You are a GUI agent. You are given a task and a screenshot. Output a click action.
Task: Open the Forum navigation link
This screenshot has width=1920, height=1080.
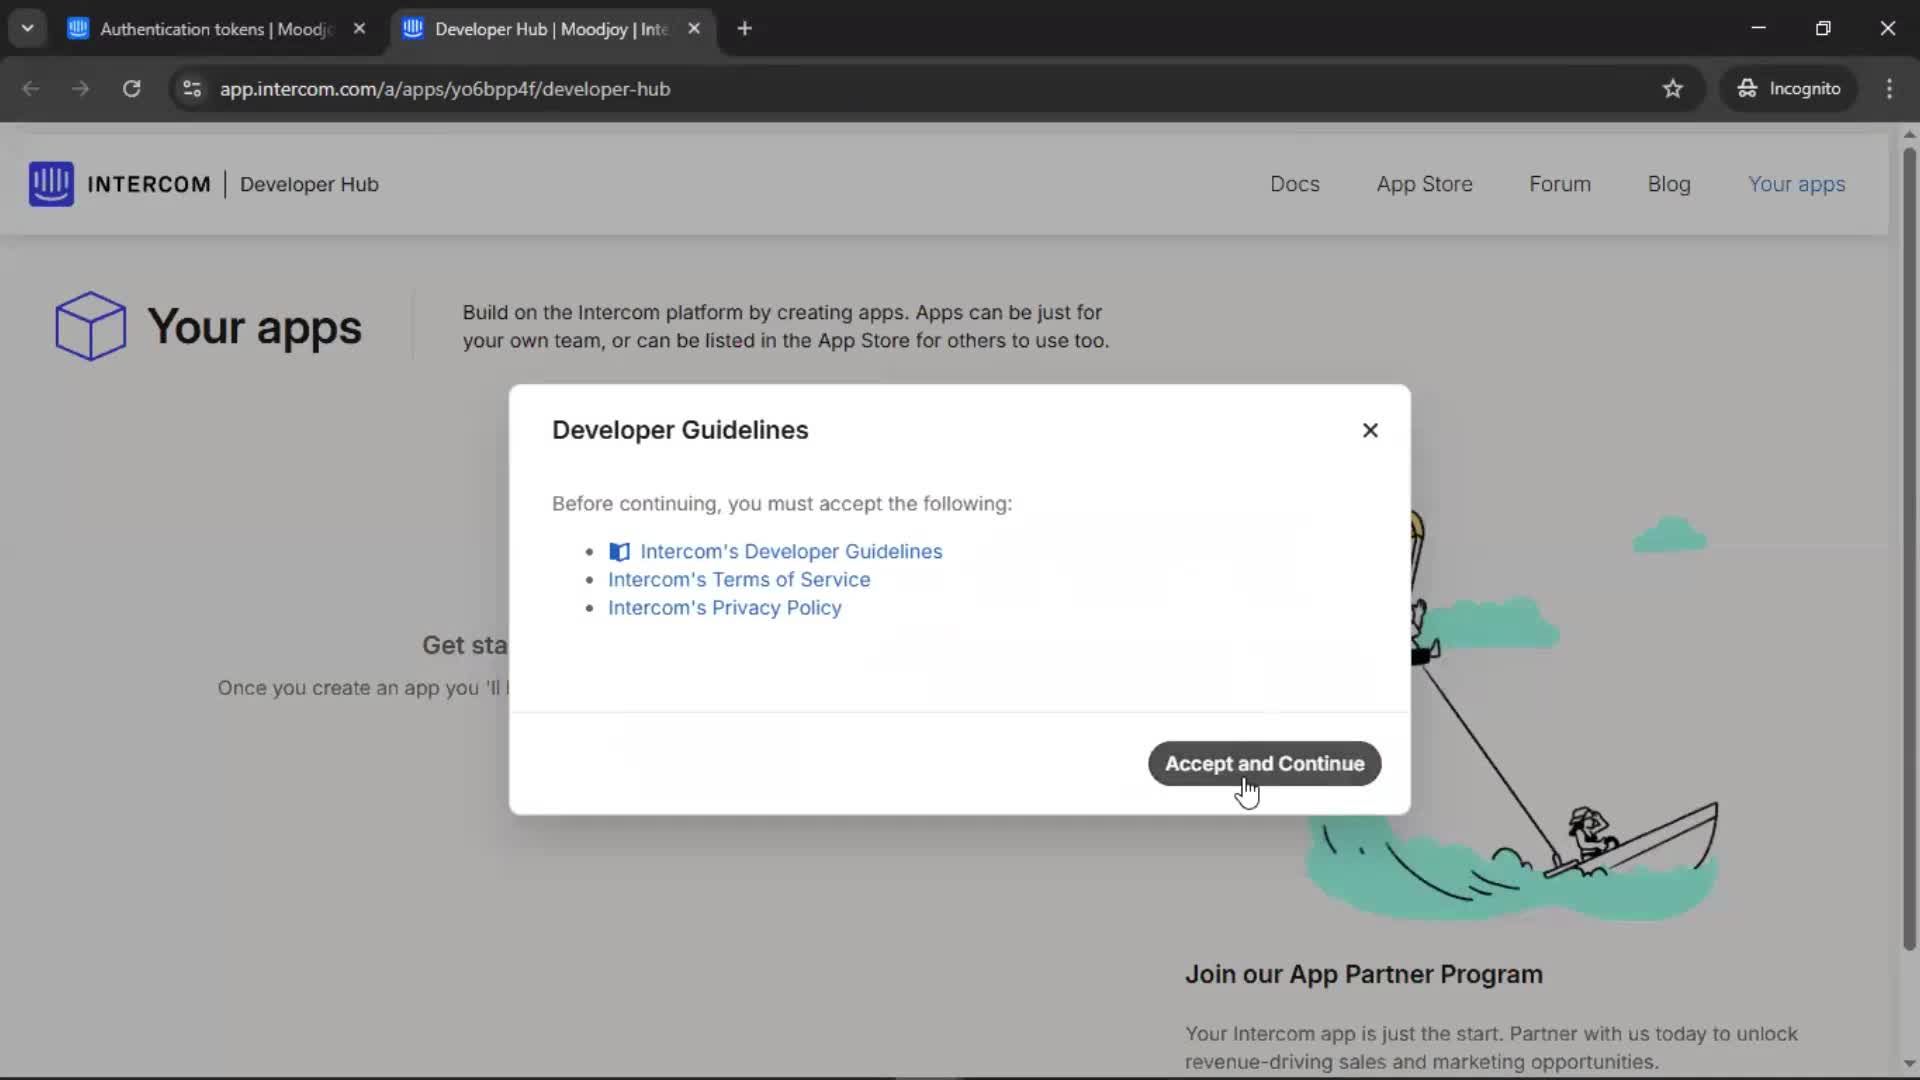[x=1560, y=184]
